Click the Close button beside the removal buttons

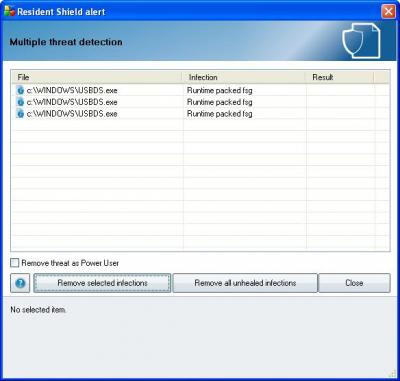point(354,283)
